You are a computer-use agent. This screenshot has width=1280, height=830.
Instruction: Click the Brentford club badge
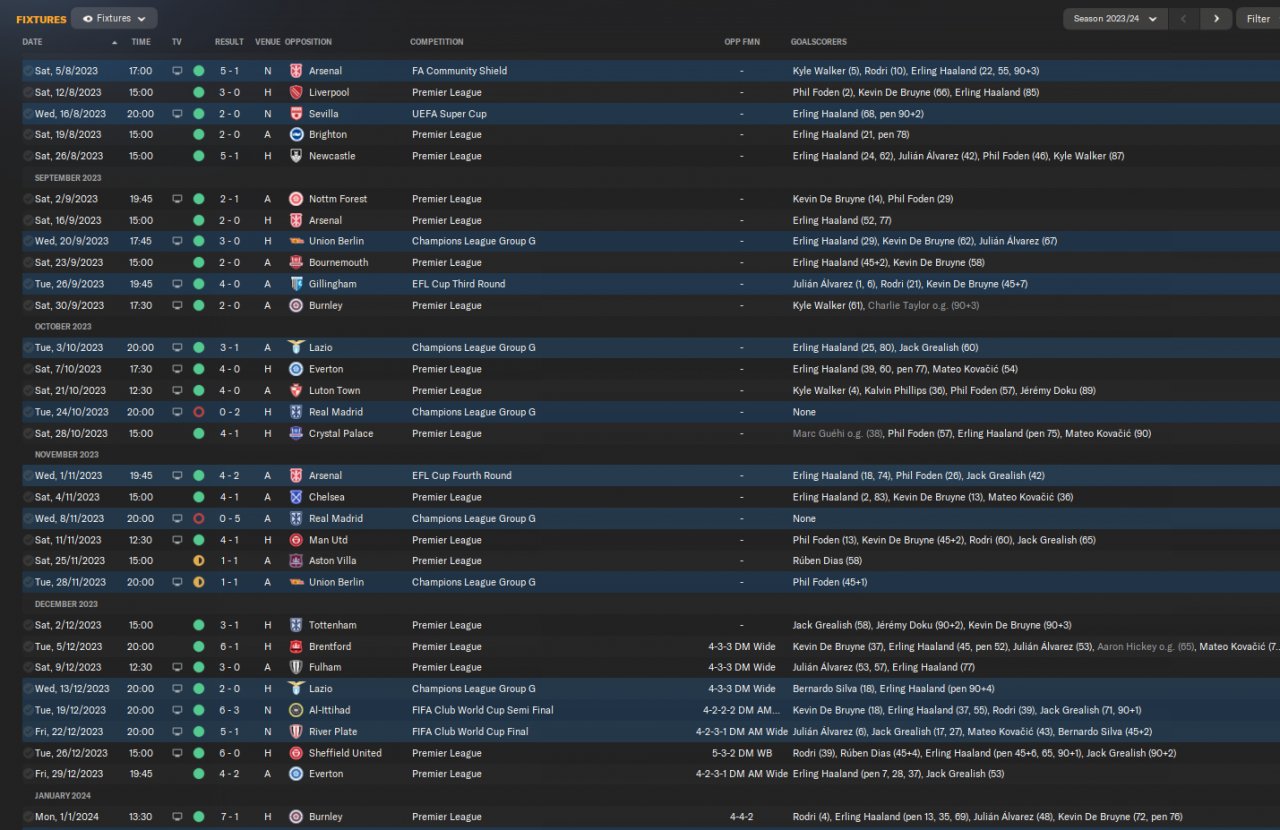point(296,647)
